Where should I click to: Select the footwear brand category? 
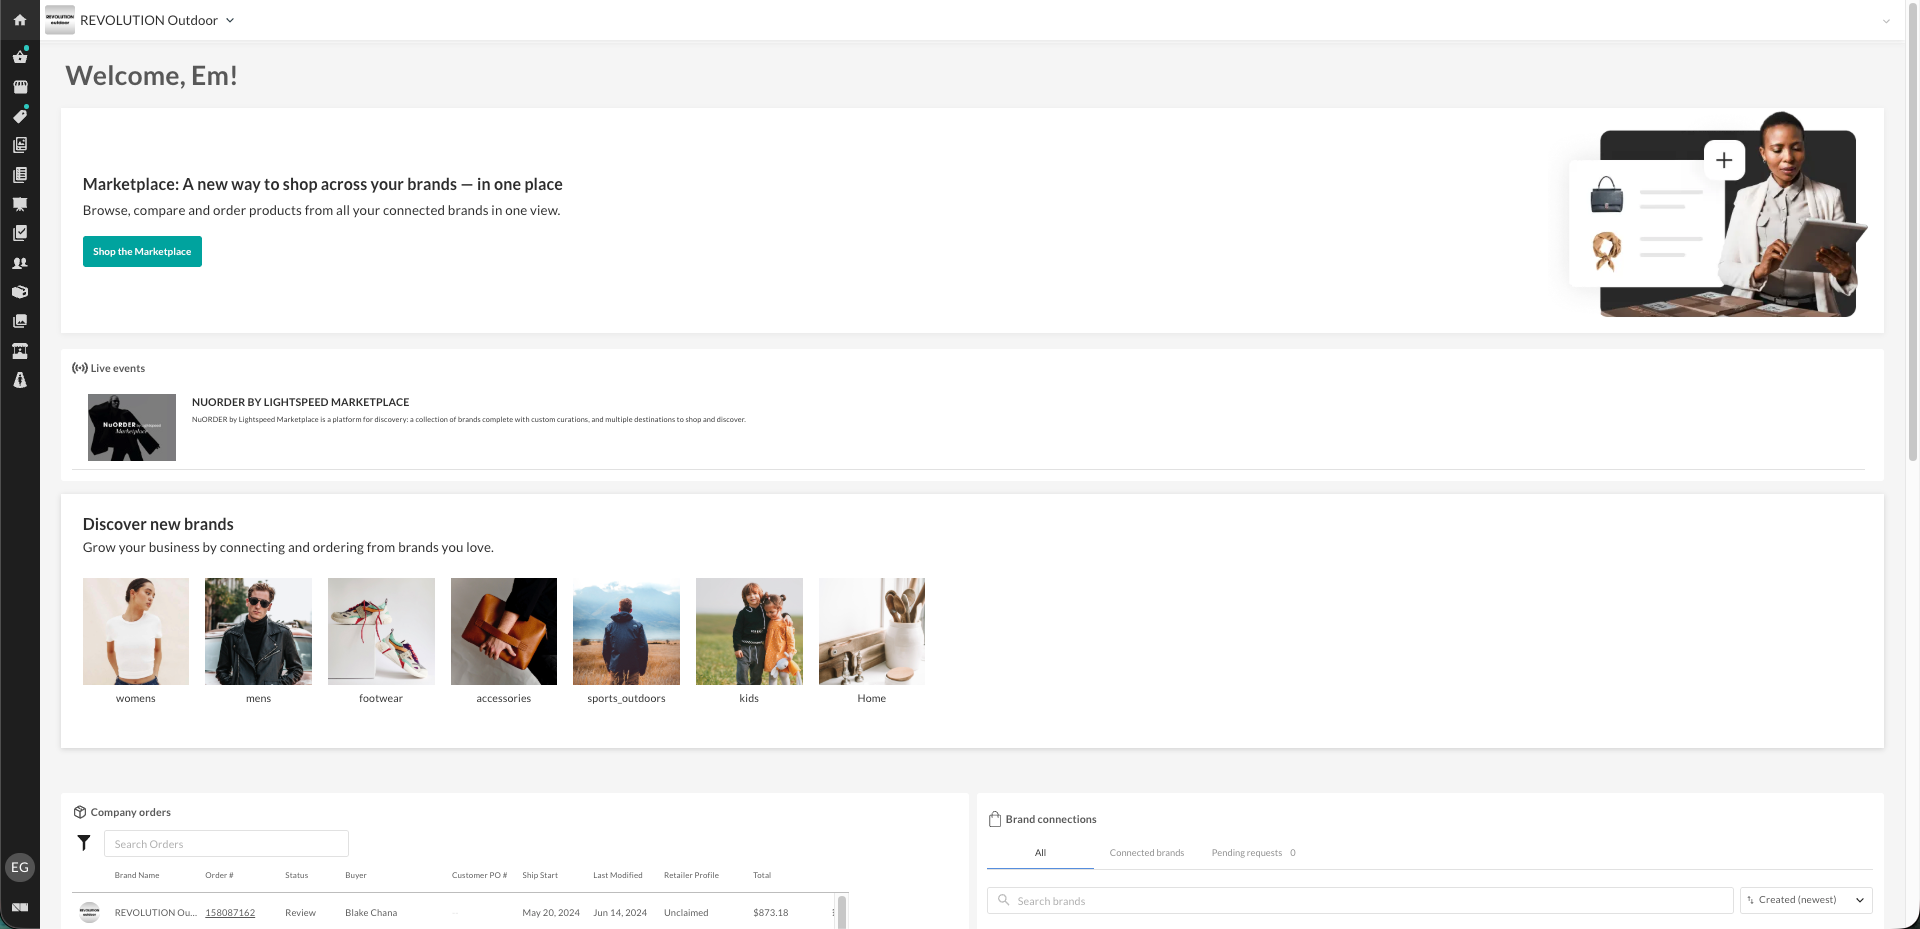point(381,640)
